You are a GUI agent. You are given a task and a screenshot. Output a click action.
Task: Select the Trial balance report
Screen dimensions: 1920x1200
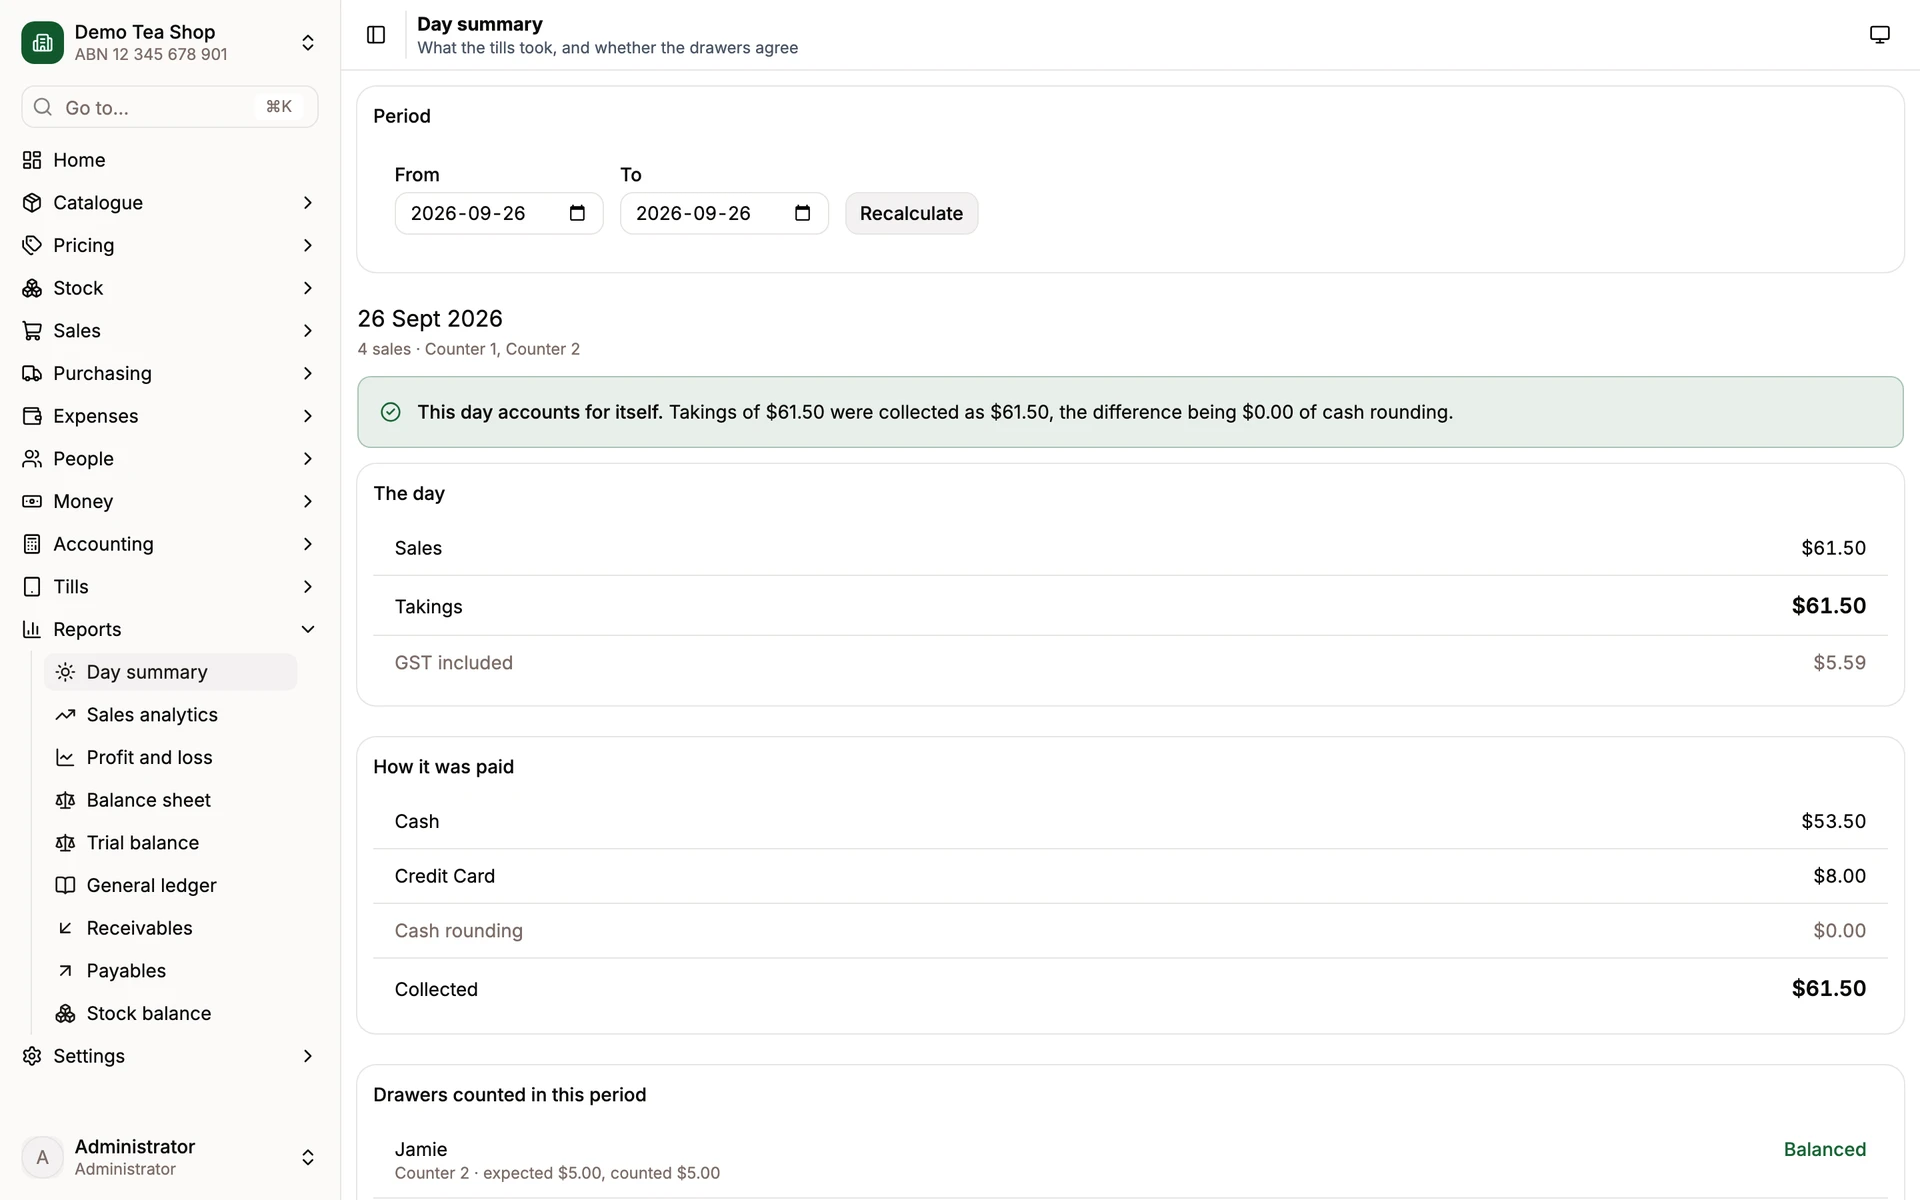click(170, 843)
